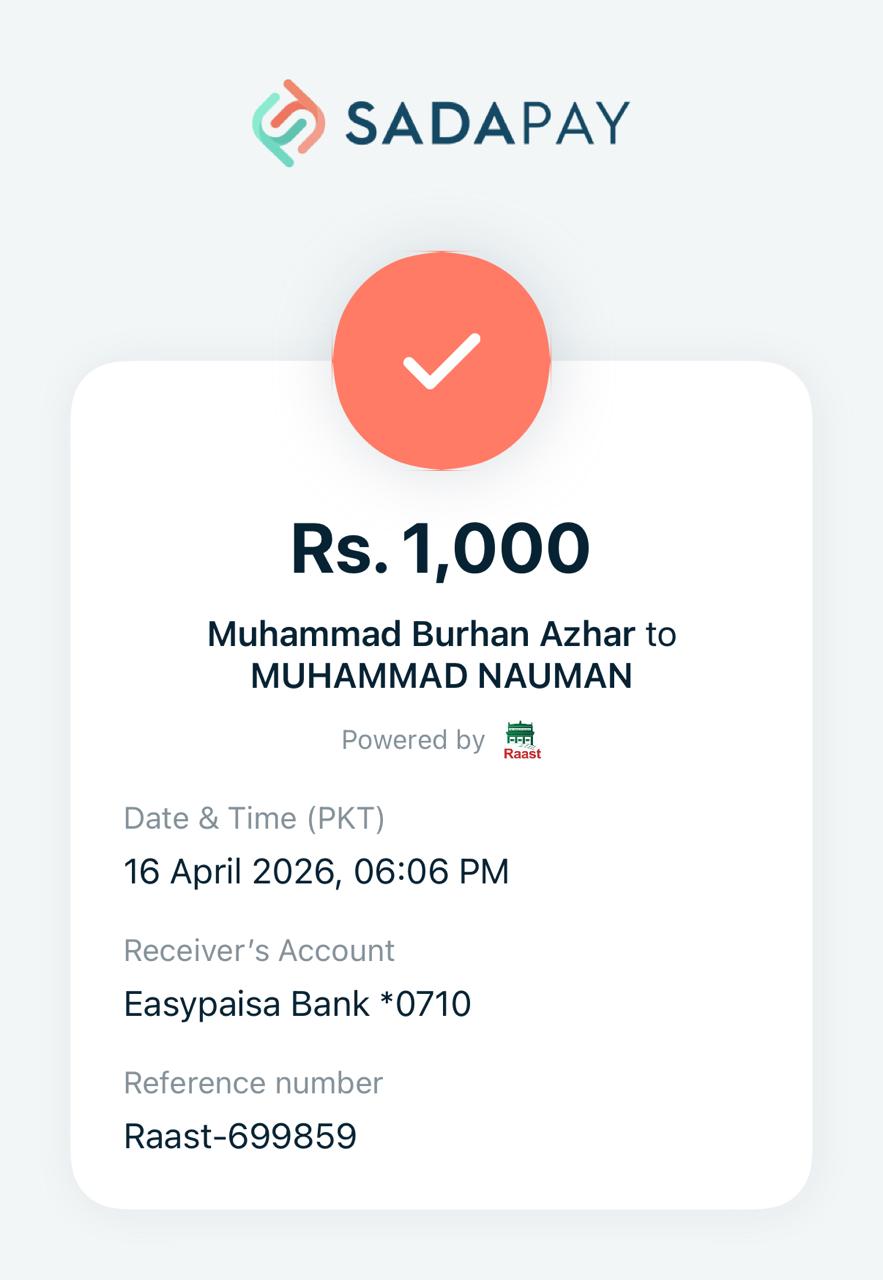This screenshot has height=1280, width=883.
Task: Click the Receiver's Account label
Action: [x=259, y=950]
